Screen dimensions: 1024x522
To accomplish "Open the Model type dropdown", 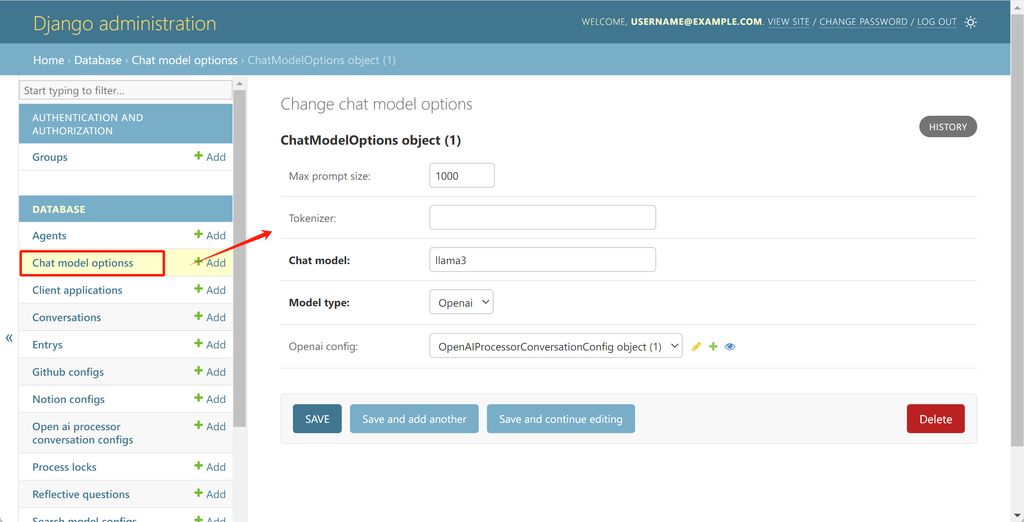I will tap(461, 302).
